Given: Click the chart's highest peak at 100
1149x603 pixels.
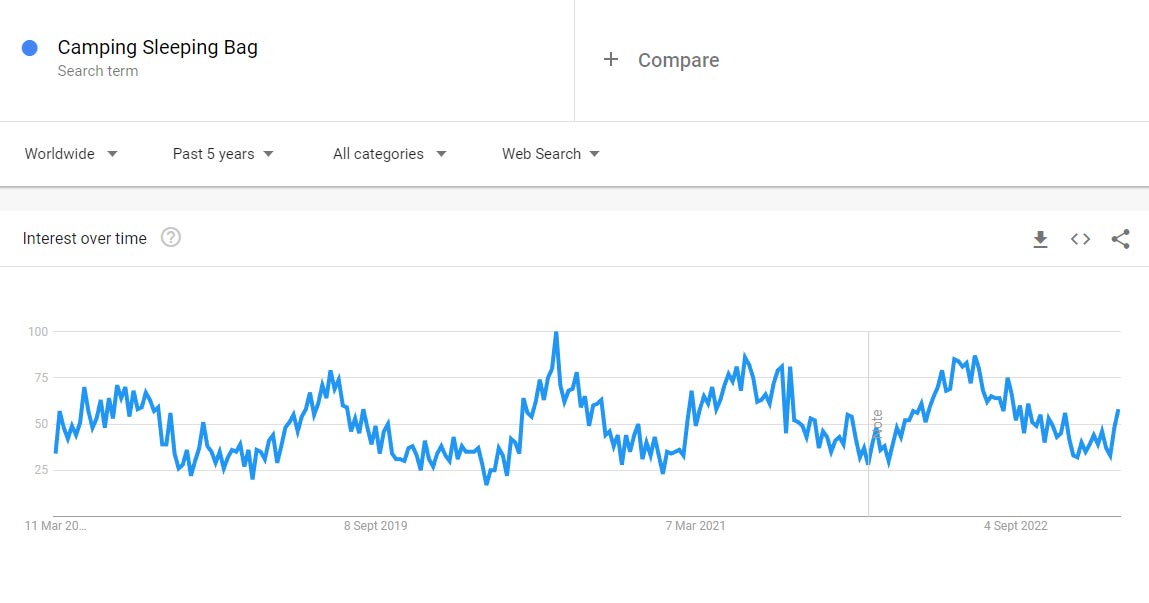Looking at the screenshot, I should 556,333.
